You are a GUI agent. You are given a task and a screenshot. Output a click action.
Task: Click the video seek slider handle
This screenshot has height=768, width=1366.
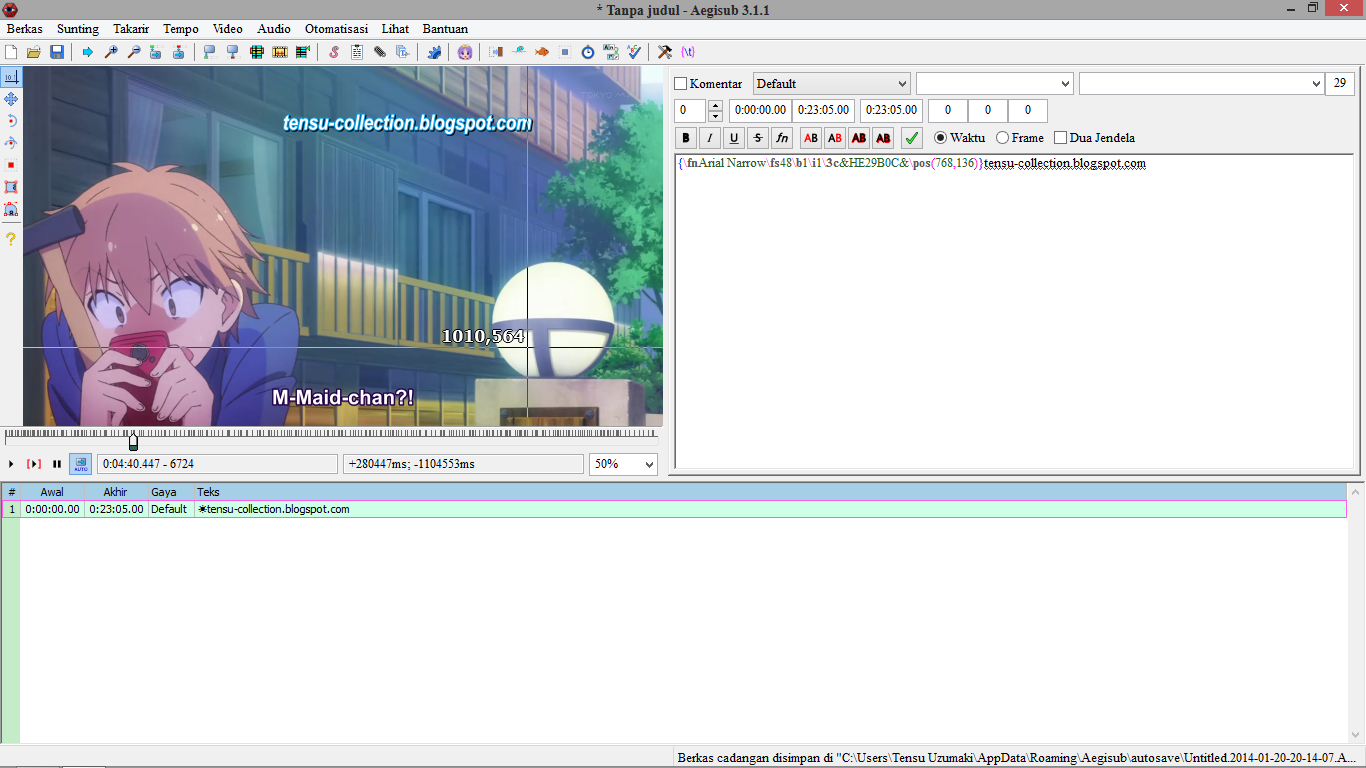(133, 441)
